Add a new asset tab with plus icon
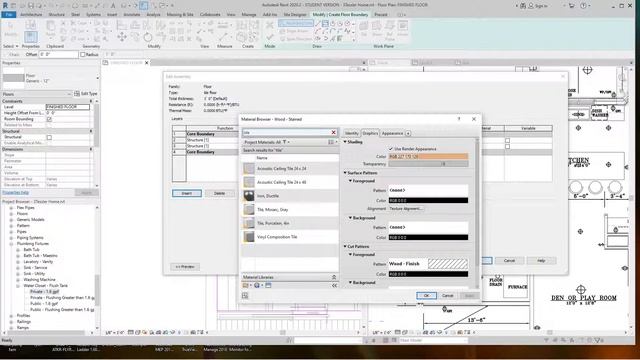Viewport: 640px width, 360px height. tap(408, 133)
